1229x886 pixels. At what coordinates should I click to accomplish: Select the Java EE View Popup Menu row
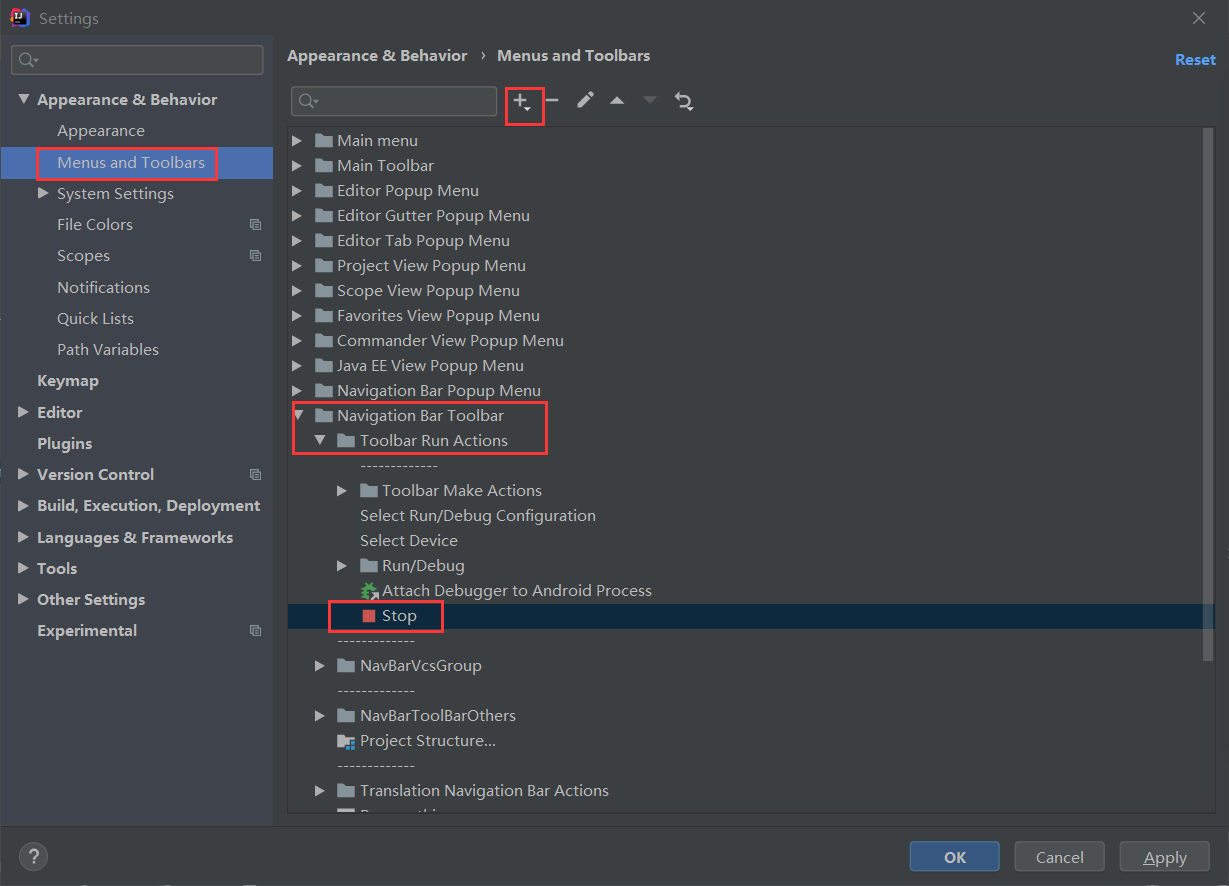coord(430,366)
